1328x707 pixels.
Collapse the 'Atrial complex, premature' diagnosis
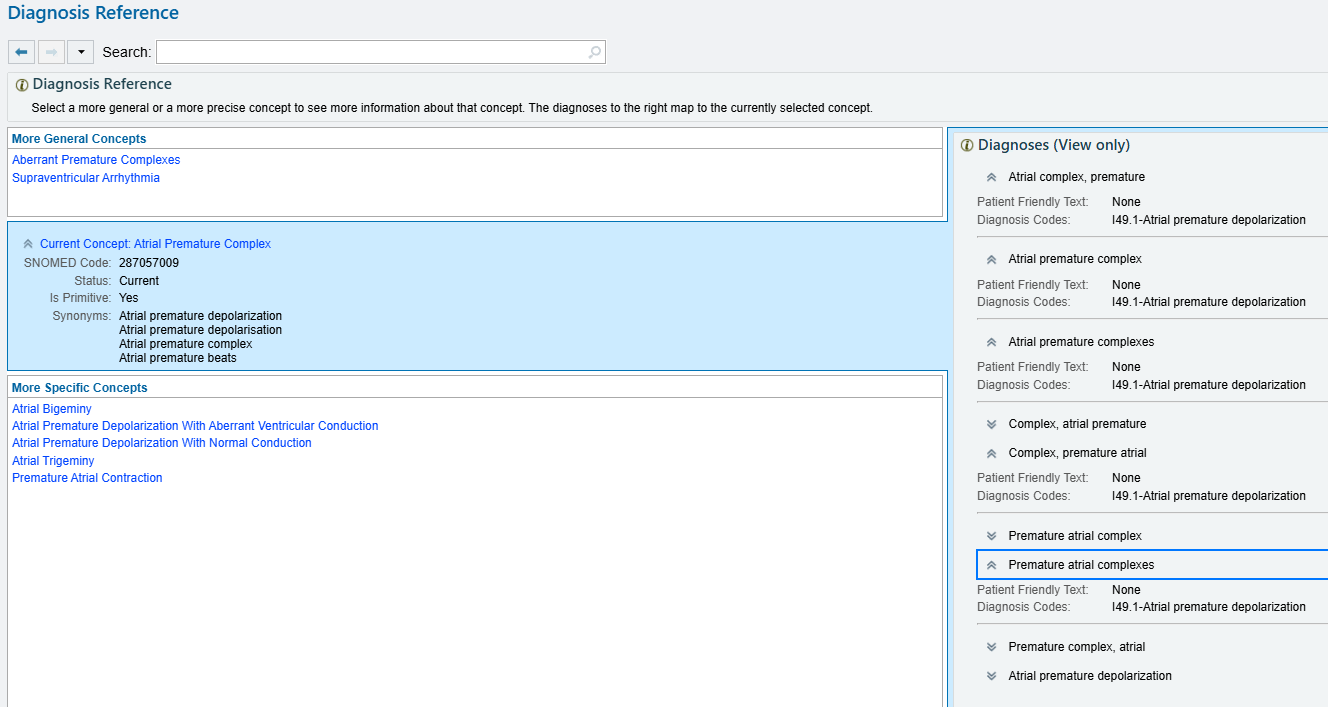(991, 177)
